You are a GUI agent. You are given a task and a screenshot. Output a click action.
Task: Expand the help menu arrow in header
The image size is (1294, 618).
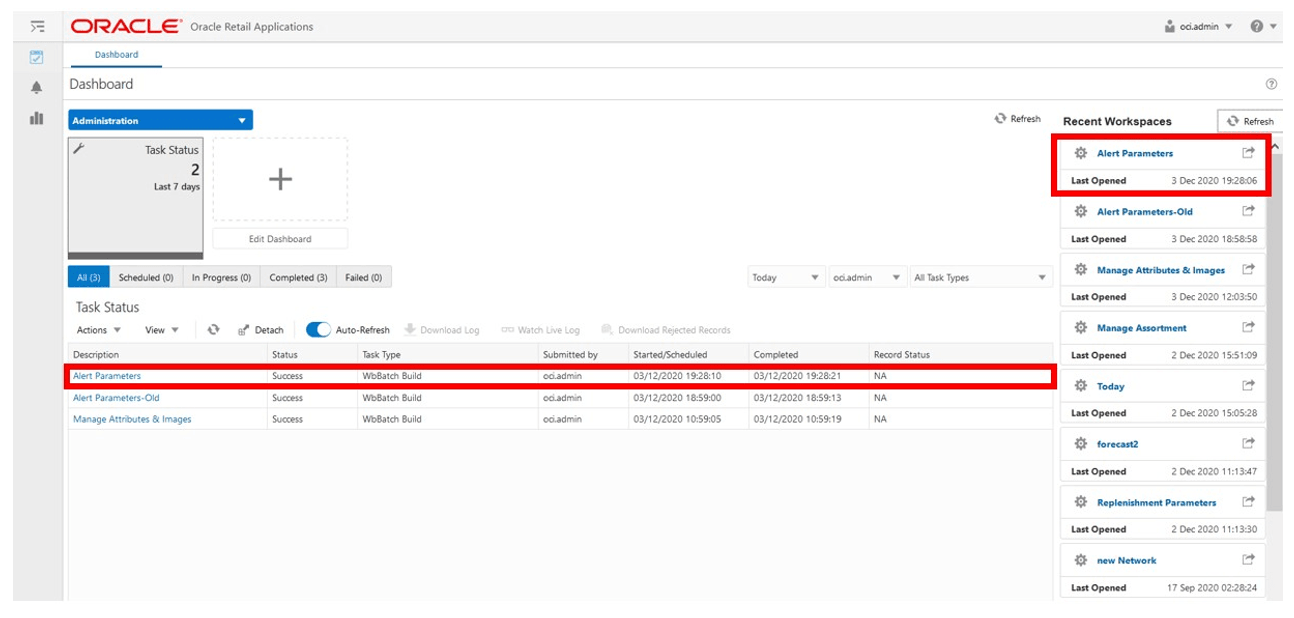coord(1274,27)
